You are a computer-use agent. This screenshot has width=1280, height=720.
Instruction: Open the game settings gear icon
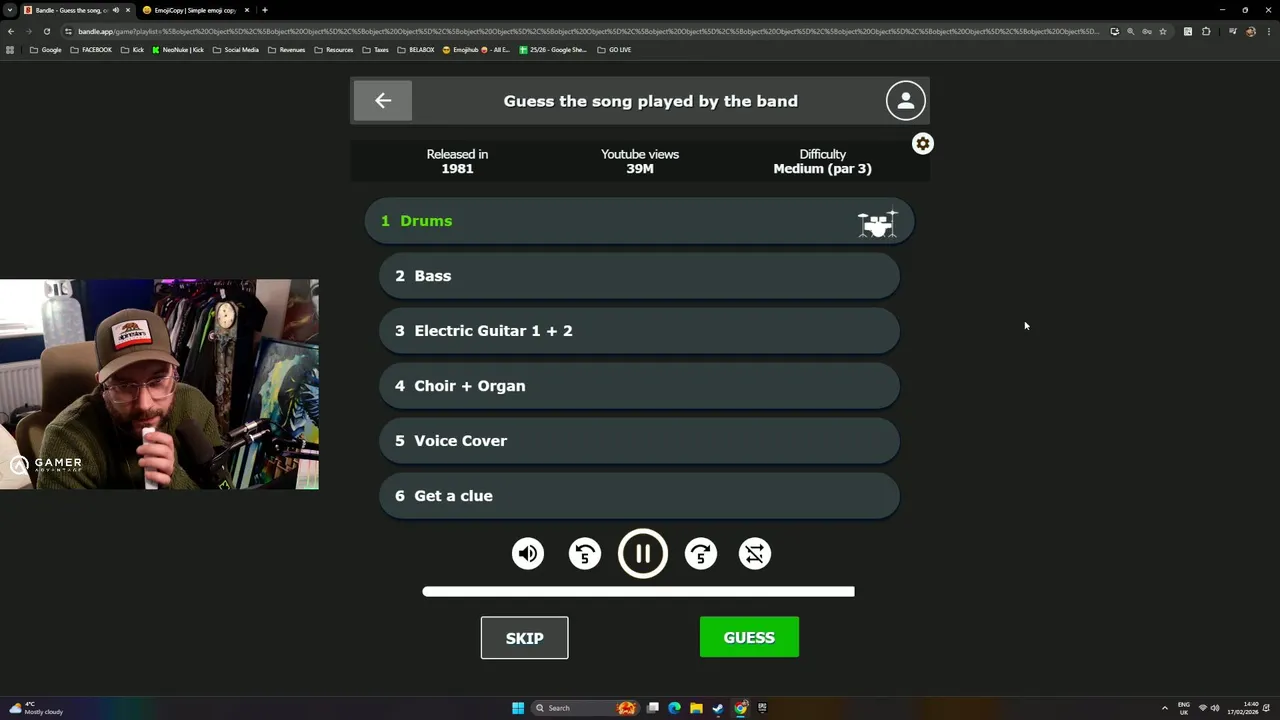(x=923, y=144)
